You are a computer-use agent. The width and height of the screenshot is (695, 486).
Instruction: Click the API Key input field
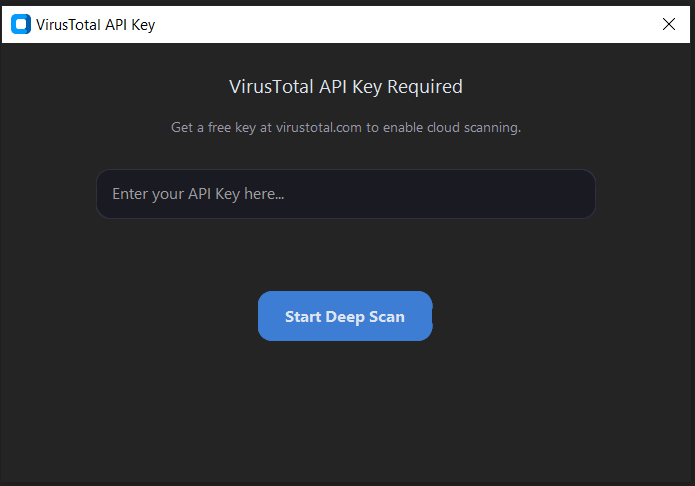coord(346,194)
